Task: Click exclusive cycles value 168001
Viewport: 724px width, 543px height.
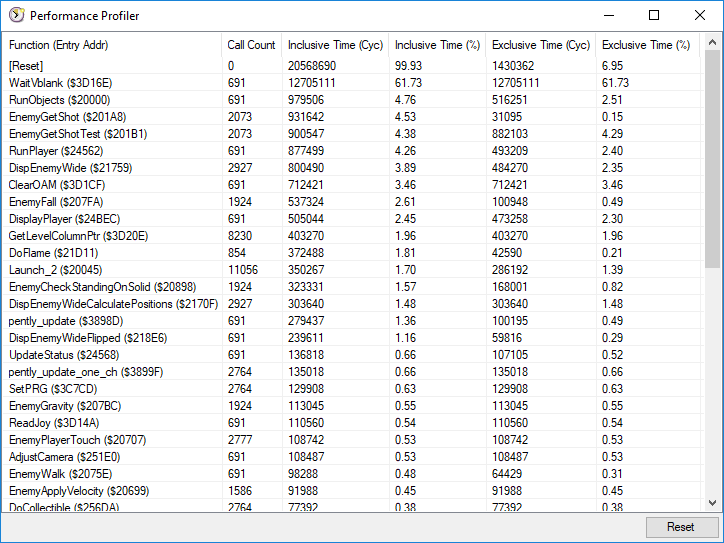Action: (x=510, y=287)
